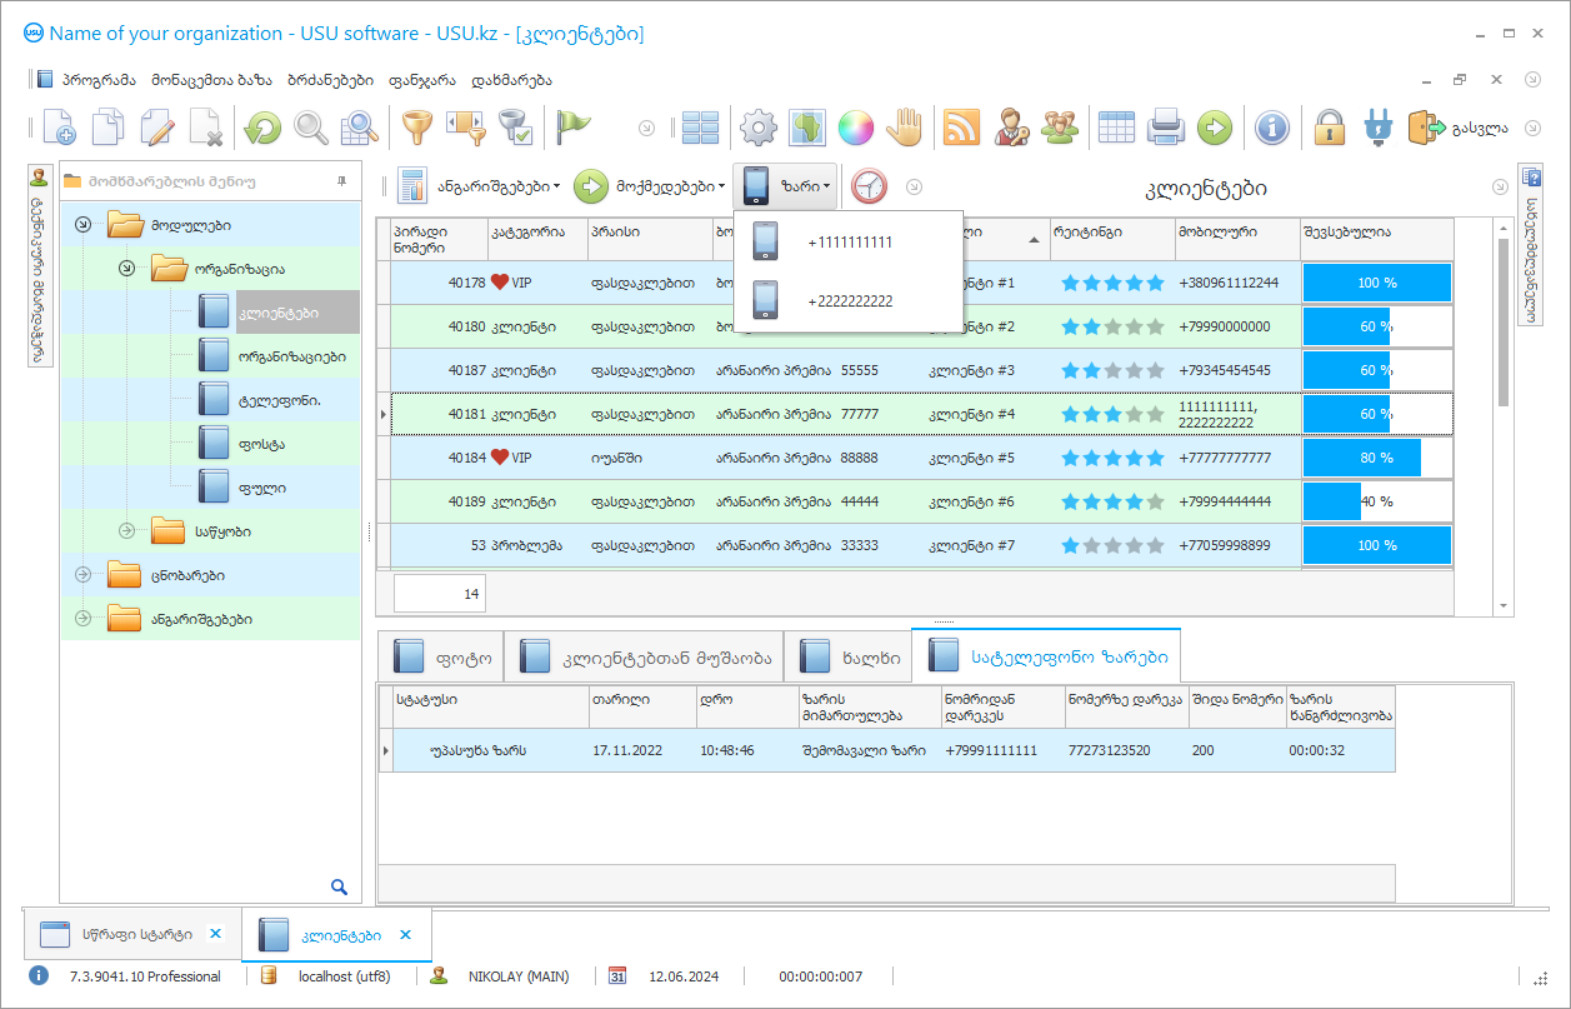1571x1009 pixels.
Task: Call number +2222222222 from dropdown
Action: (849, 301)
